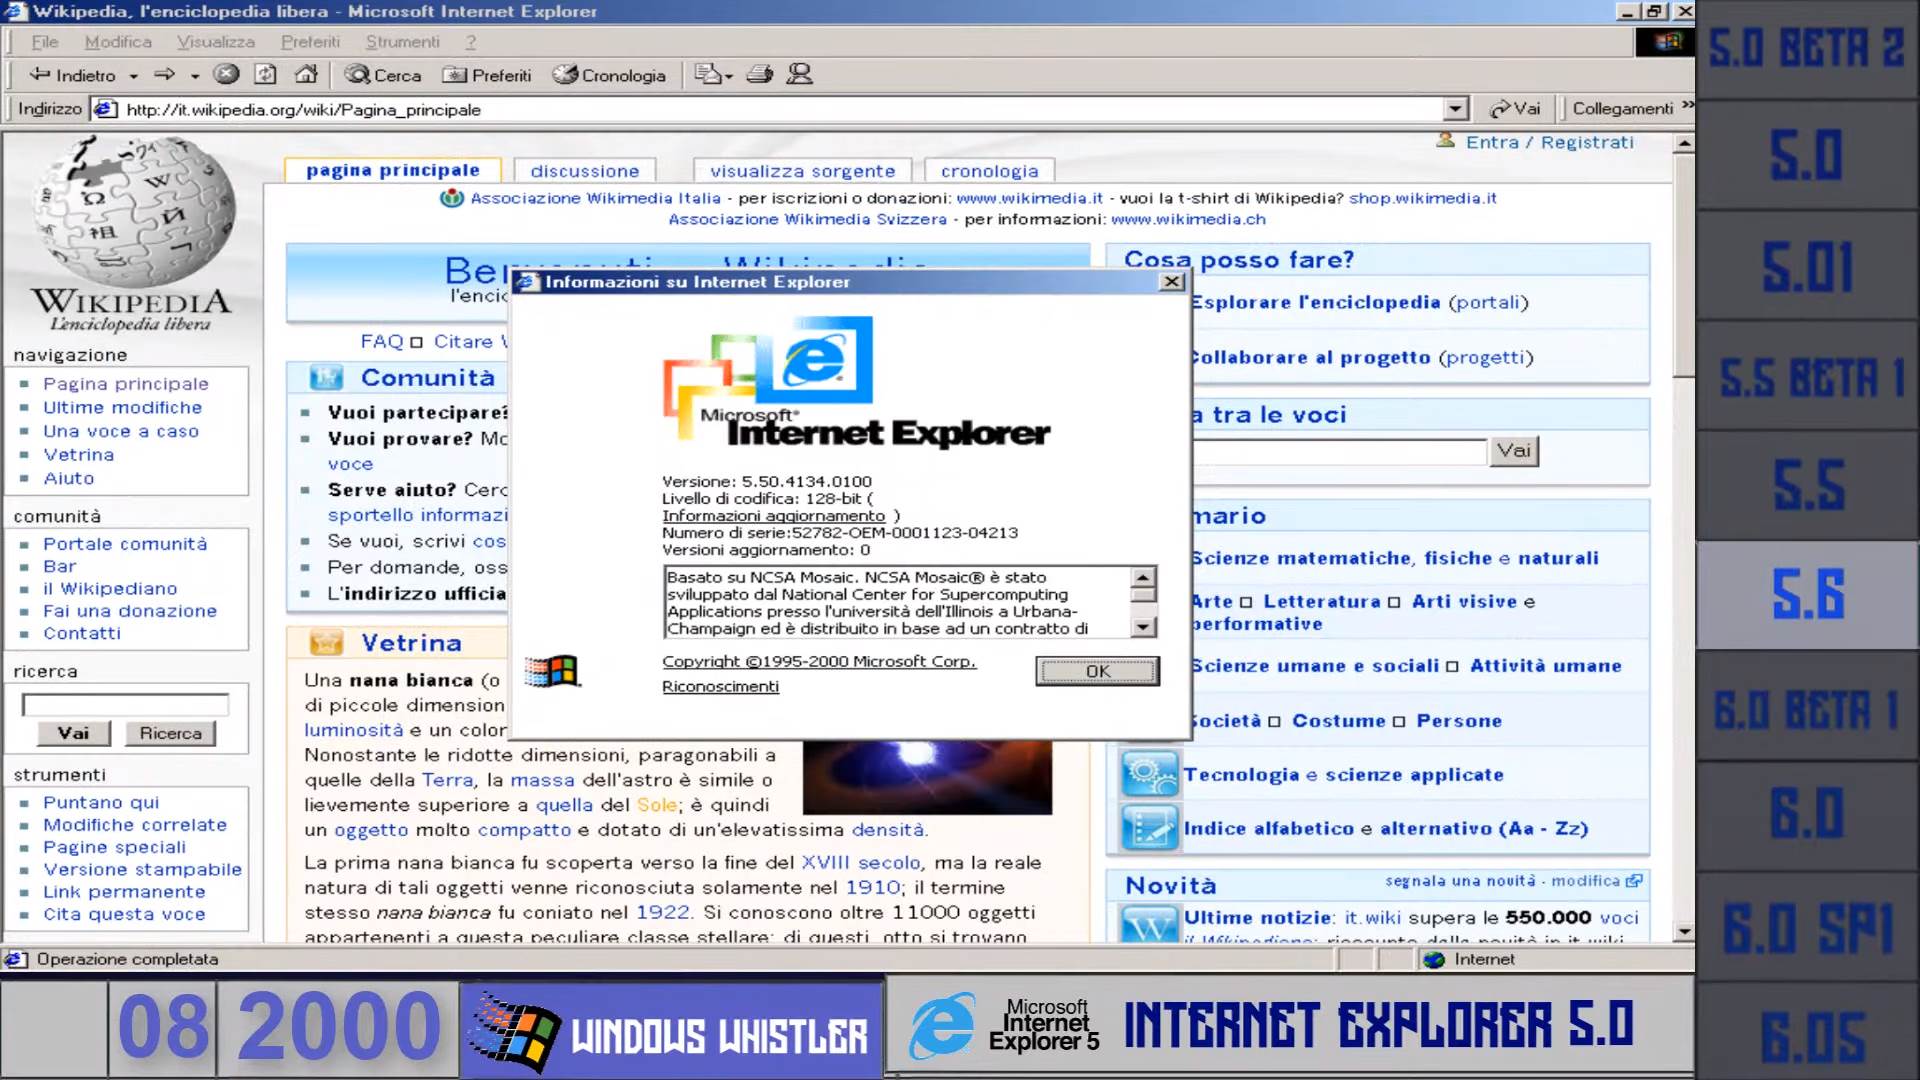Click inside the ricerca search input field
1920x1080 pixels.
point(125,704)
